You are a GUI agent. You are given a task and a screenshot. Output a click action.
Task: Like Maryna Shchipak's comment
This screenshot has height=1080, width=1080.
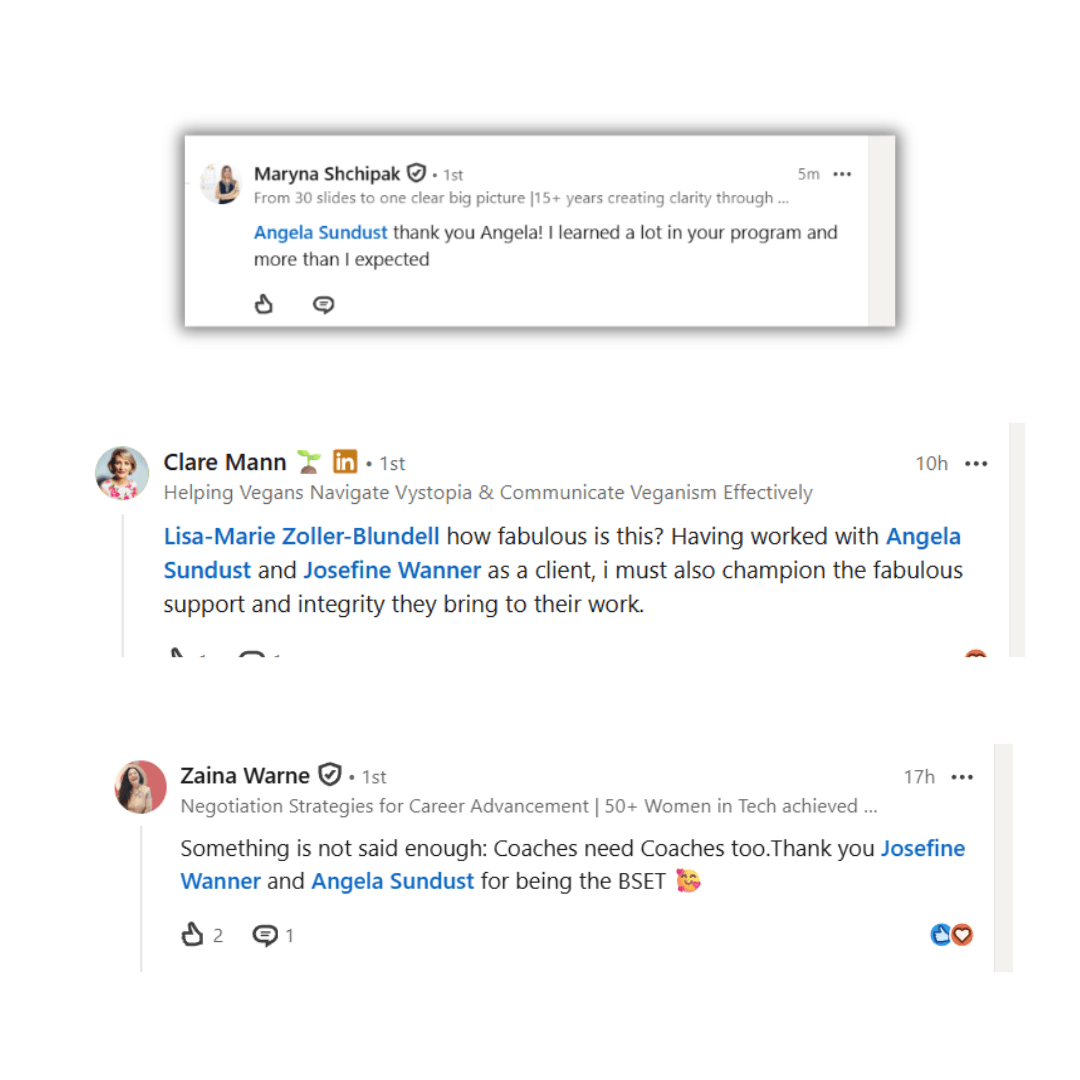pos(264,304)
